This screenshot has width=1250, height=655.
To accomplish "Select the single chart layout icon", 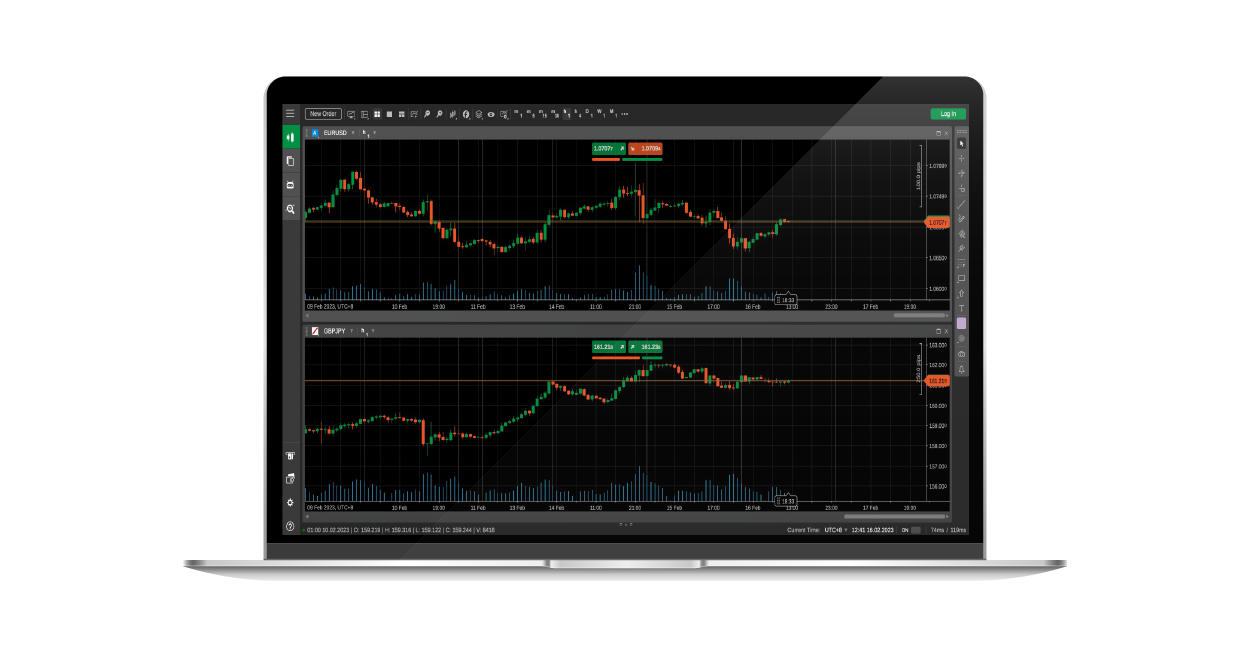I will click(389, 114).
